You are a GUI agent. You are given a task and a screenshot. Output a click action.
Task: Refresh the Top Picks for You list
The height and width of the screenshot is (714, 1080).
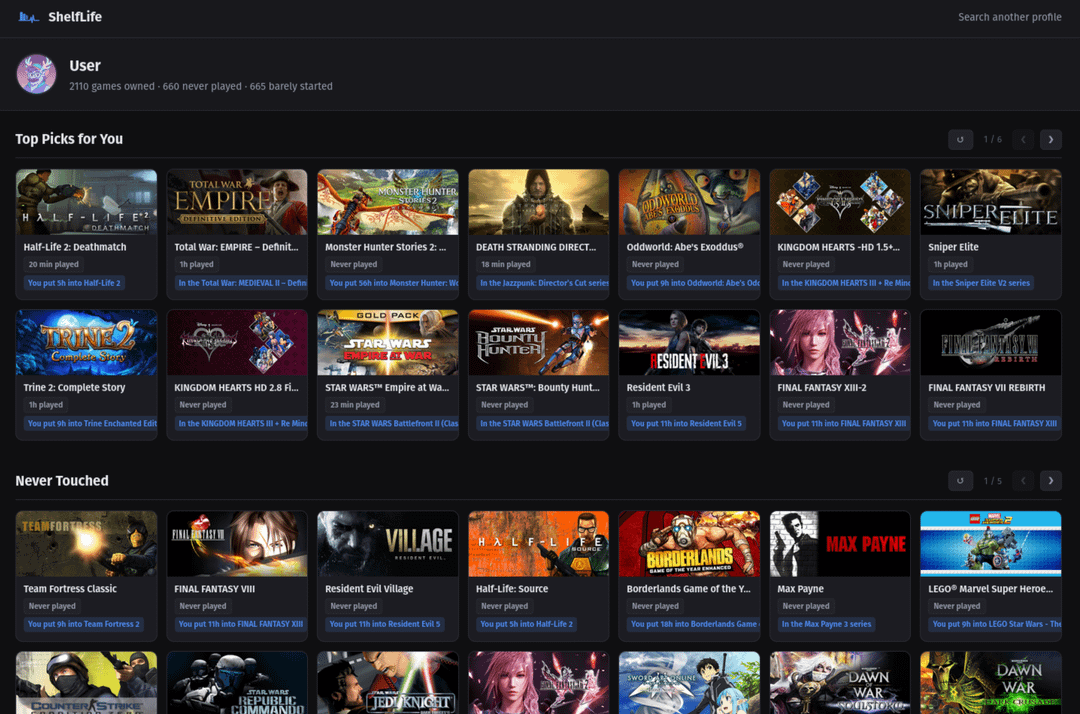click(x=960, y=139)
